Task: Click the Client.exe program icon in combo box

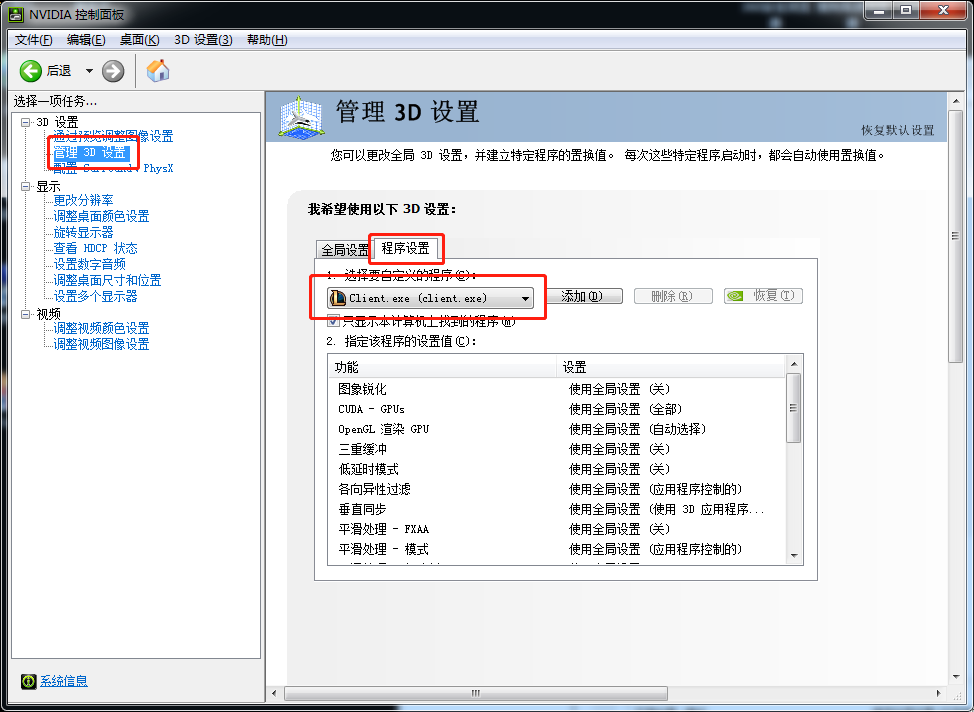Action: point(337,298)
